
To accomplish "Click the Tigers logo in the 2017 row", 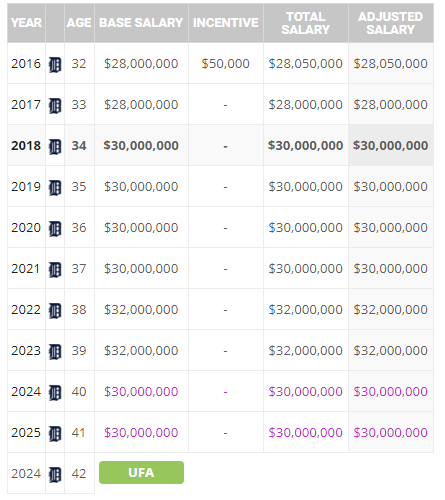I will (55, 106).
